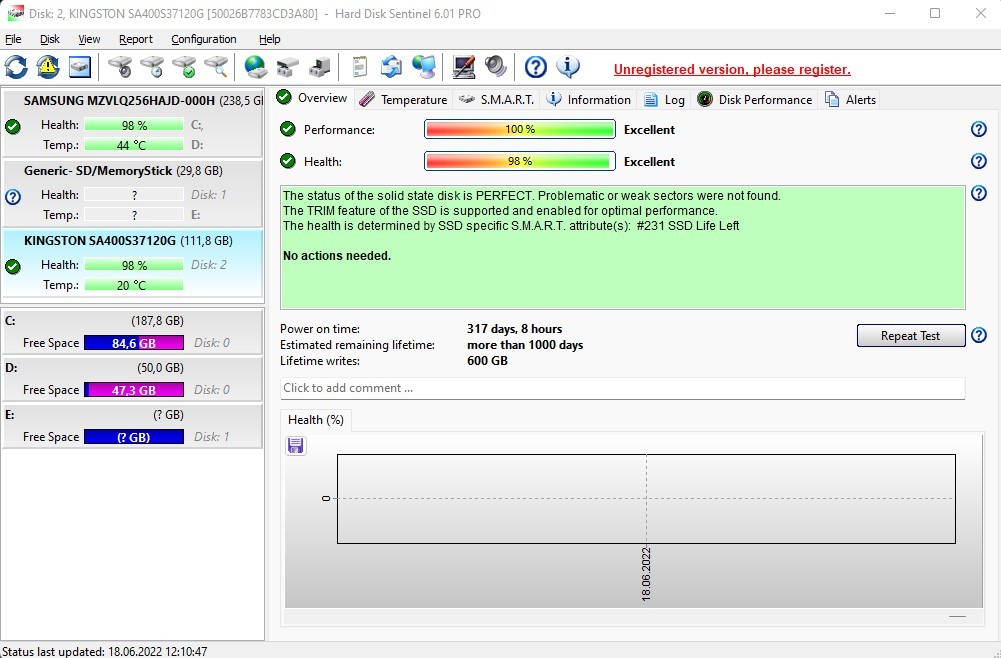Viewport: 1001px width, 658px height.
Task: Click help icon next to Repeat Test
Action: coord(979,336)
